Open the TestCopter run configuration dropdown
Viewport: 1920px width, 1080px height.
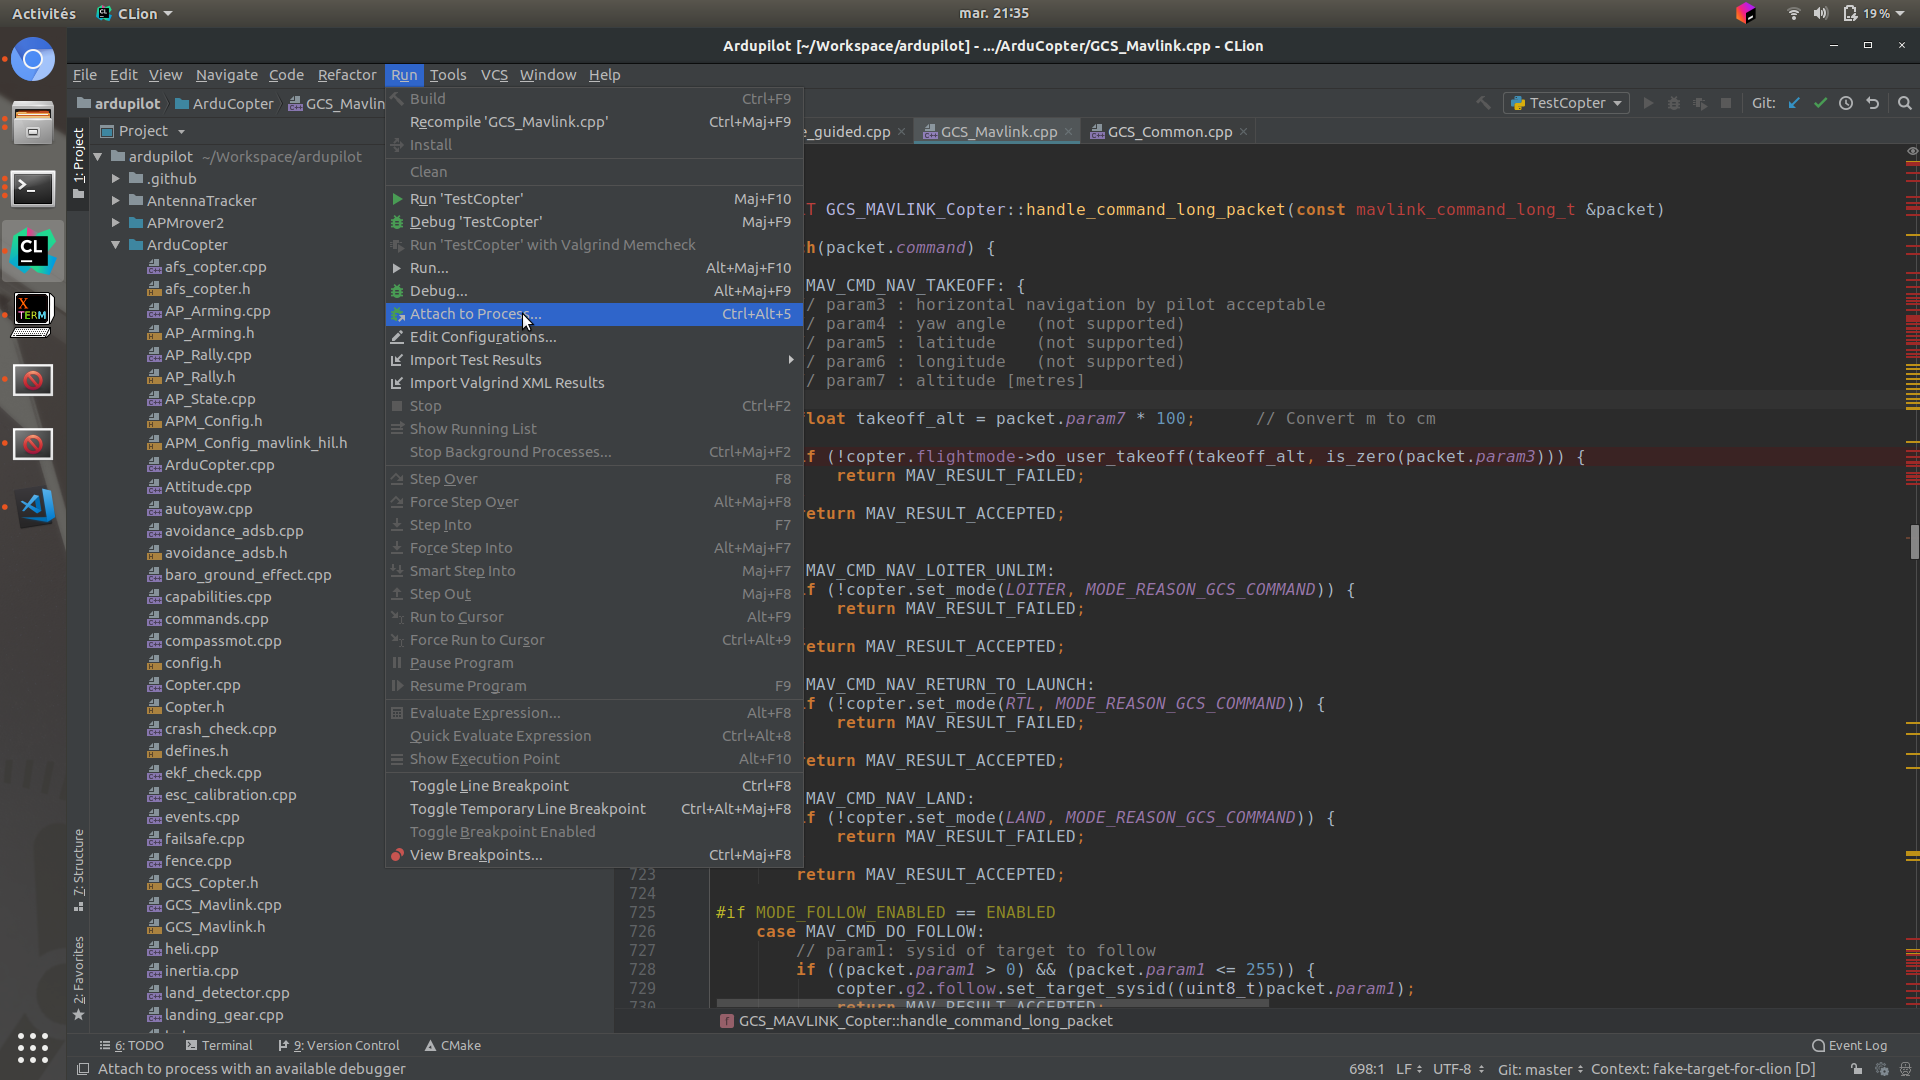tap(1566, 103)
